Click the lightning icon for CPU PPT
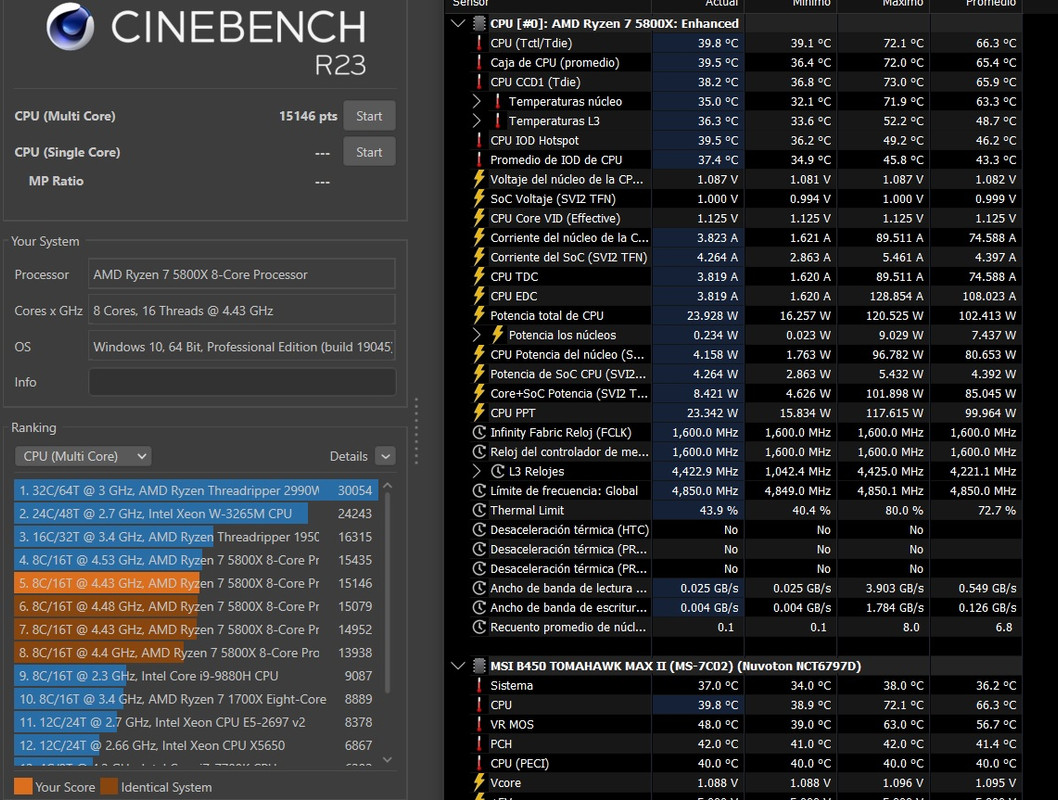Viewport: 1058px width, 800px height. click(479, 413)
